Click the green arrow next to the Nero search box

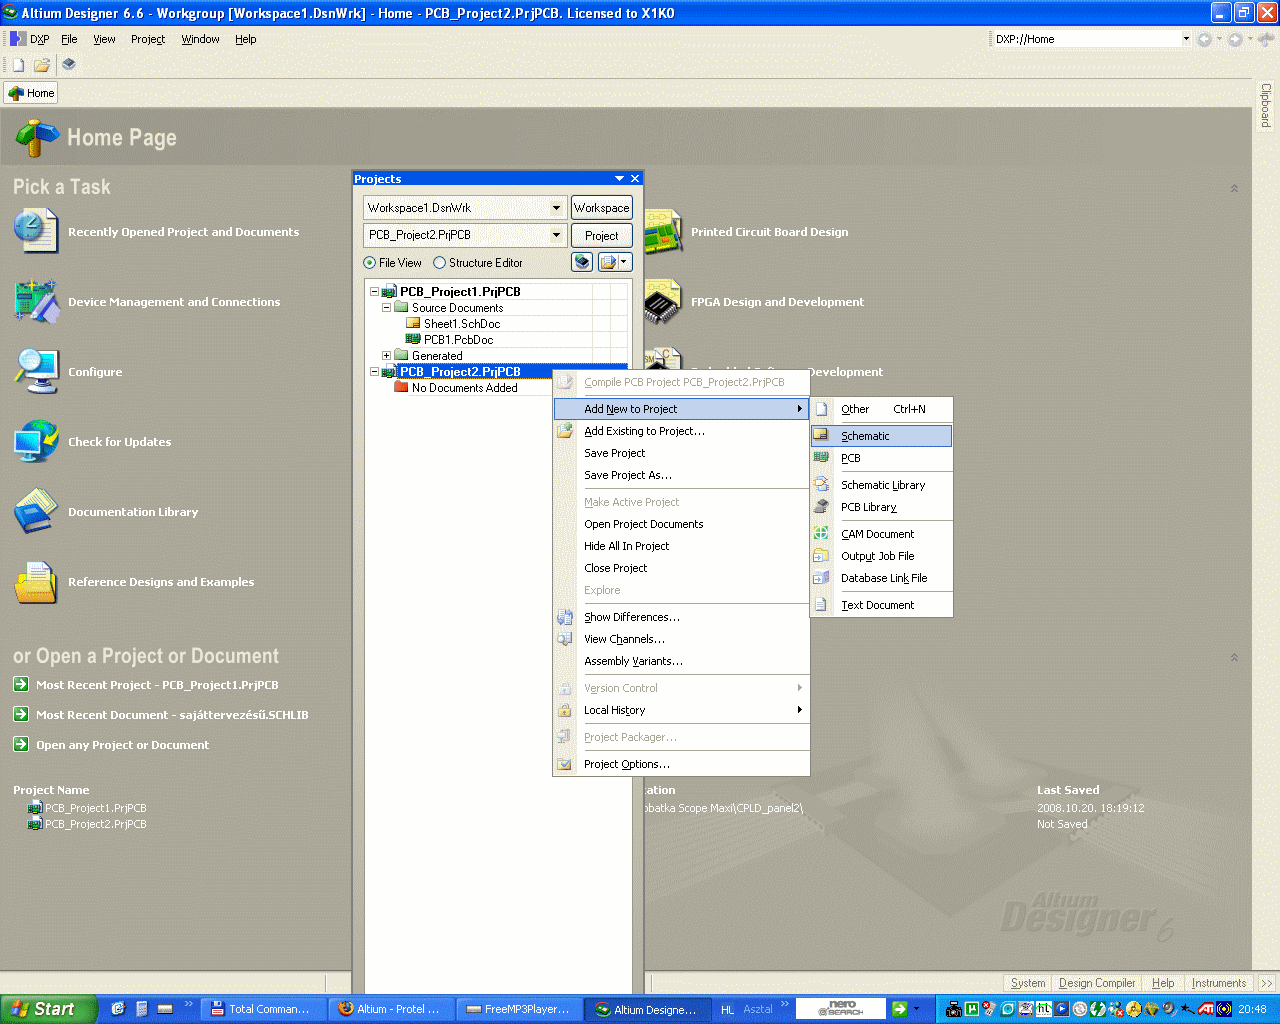click(x=899, y=1009)
